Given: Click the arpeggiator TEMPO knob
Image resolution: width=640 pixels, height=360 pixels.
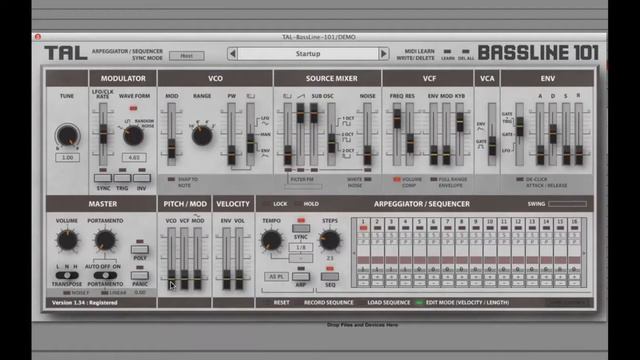Looking at the screenshot, I should [271, 240].
